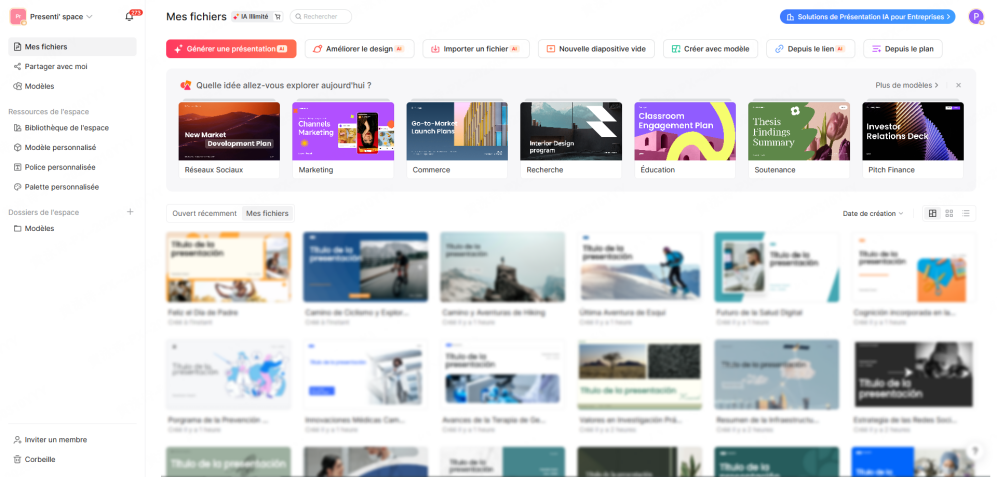Switch to list view
The width and height of the screenshot is (997, 477).
pyautogui.click(x=966, y=213)
